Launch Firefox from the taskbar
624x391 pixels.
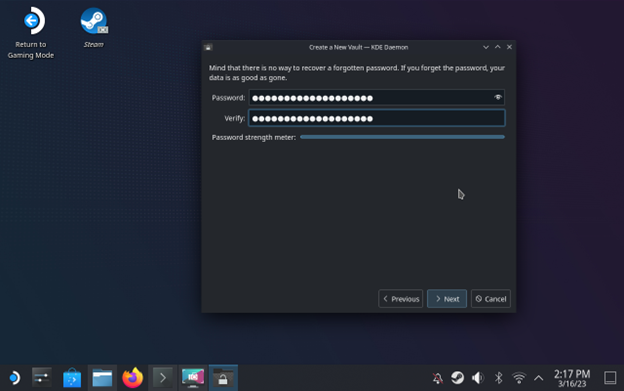(x=133, y=377)
